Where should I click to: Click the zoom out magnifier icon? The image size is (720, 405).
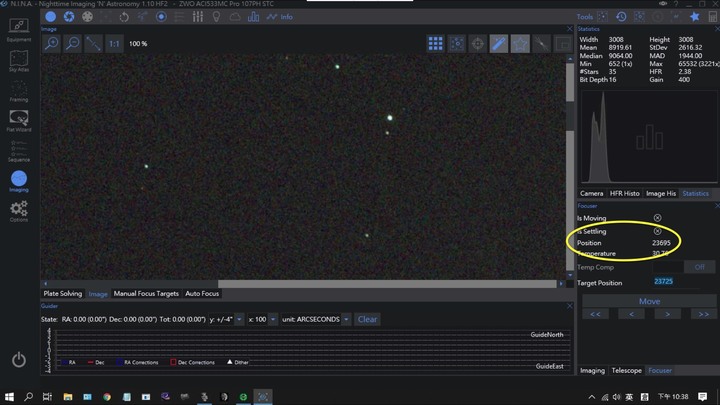pyautogui.click(x=72, y=43)
